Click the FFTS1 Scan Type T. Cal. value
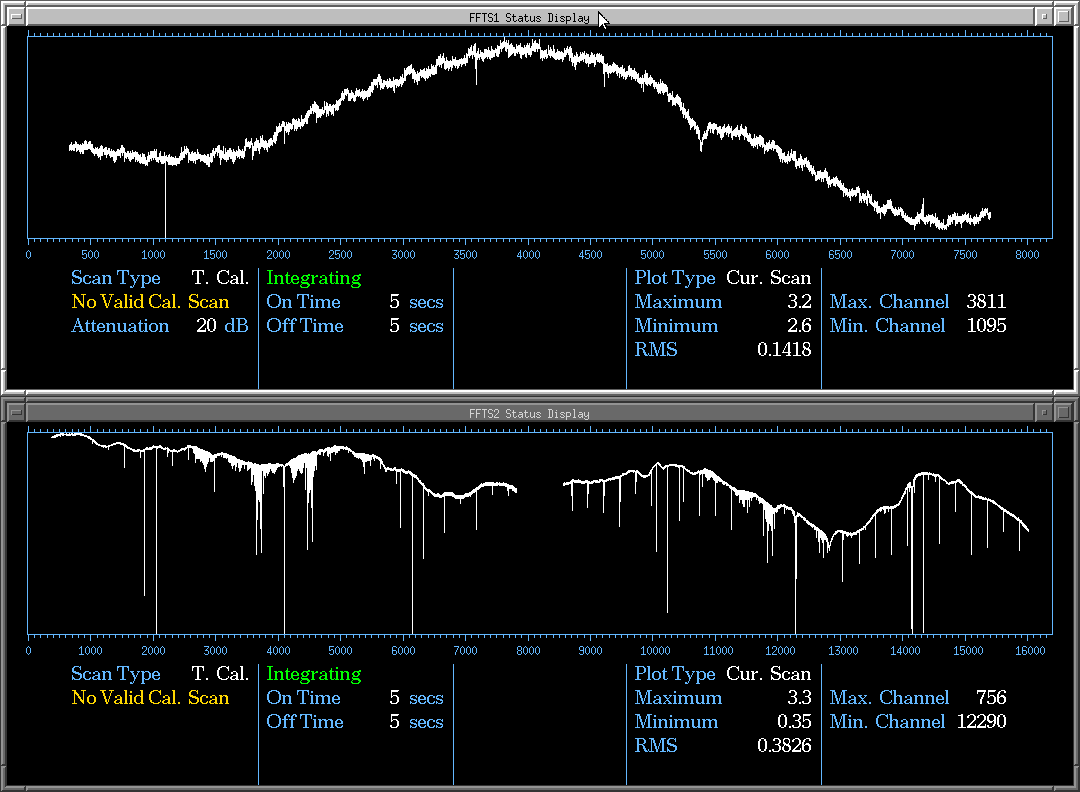 click(x=220, y=278)
